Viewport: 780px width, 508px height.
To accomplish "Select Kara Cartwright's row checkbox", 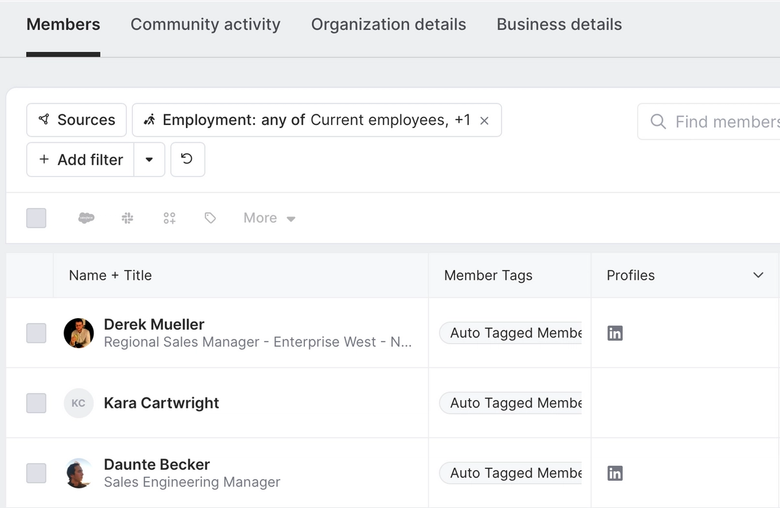I will [36, 403].
